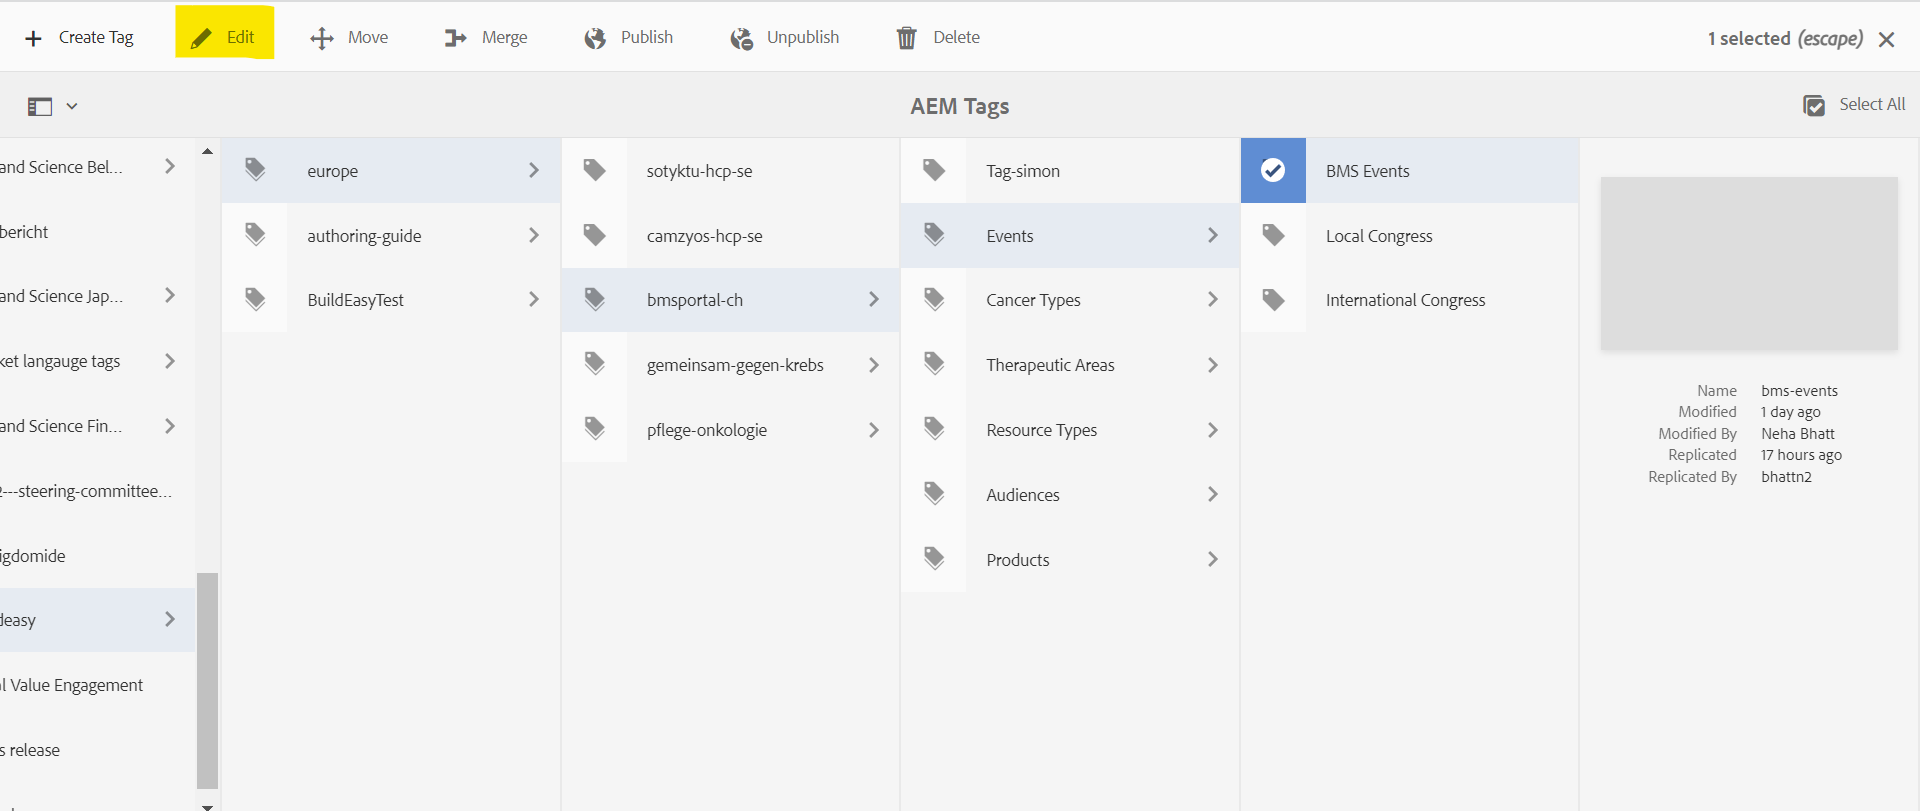
Task: Select the sotyktu-hcp-se tag
Action: tap(730, 170)
